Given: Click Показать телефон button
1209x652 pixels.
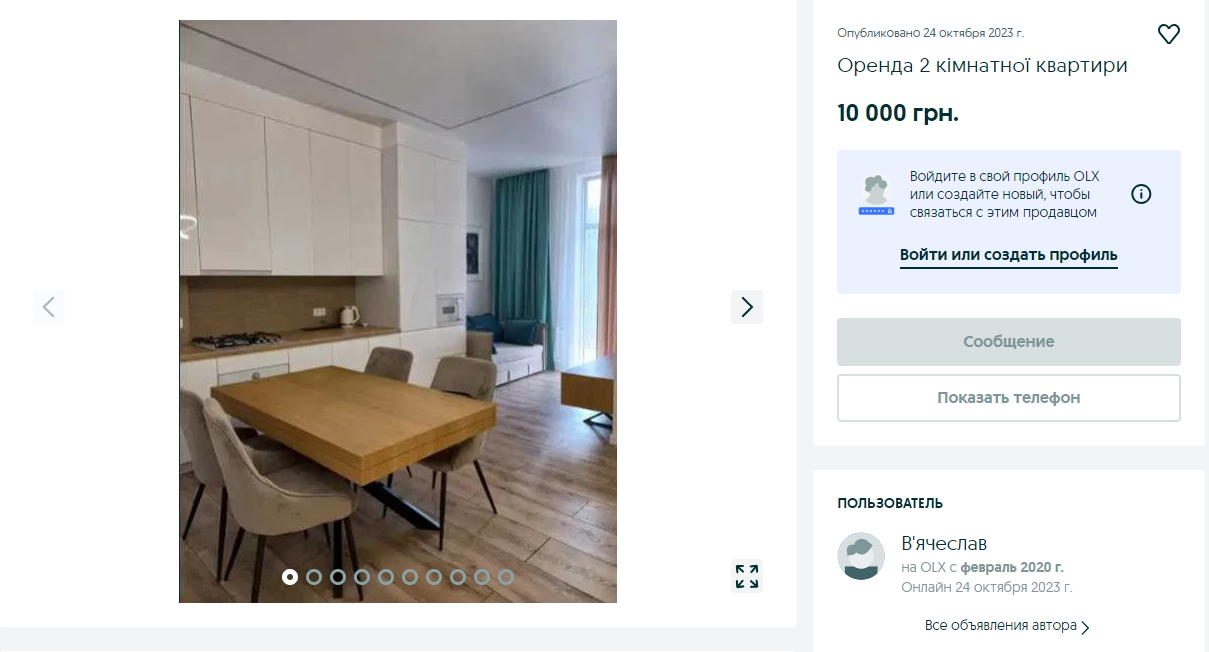Looking at the screenshot, I should tap(1009, 398).
